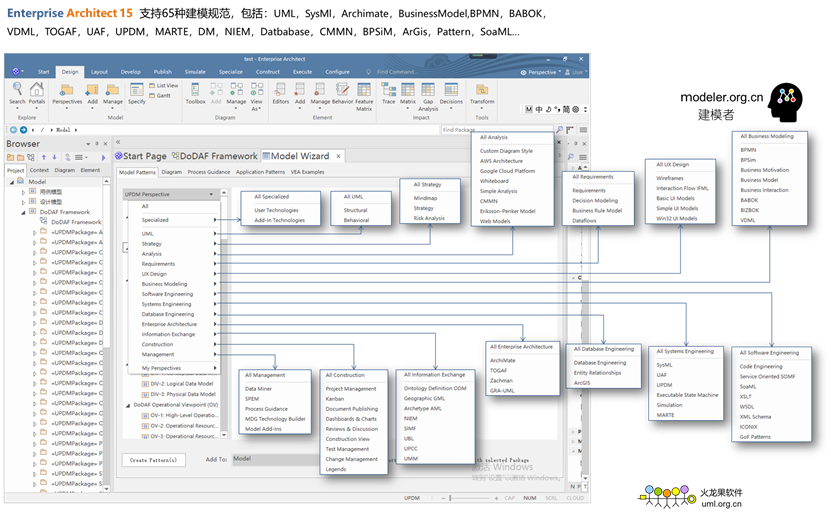Click the navigation back arrow button
Screen dimensions: 831x514
pyautogui.click(x=14, y=129)
